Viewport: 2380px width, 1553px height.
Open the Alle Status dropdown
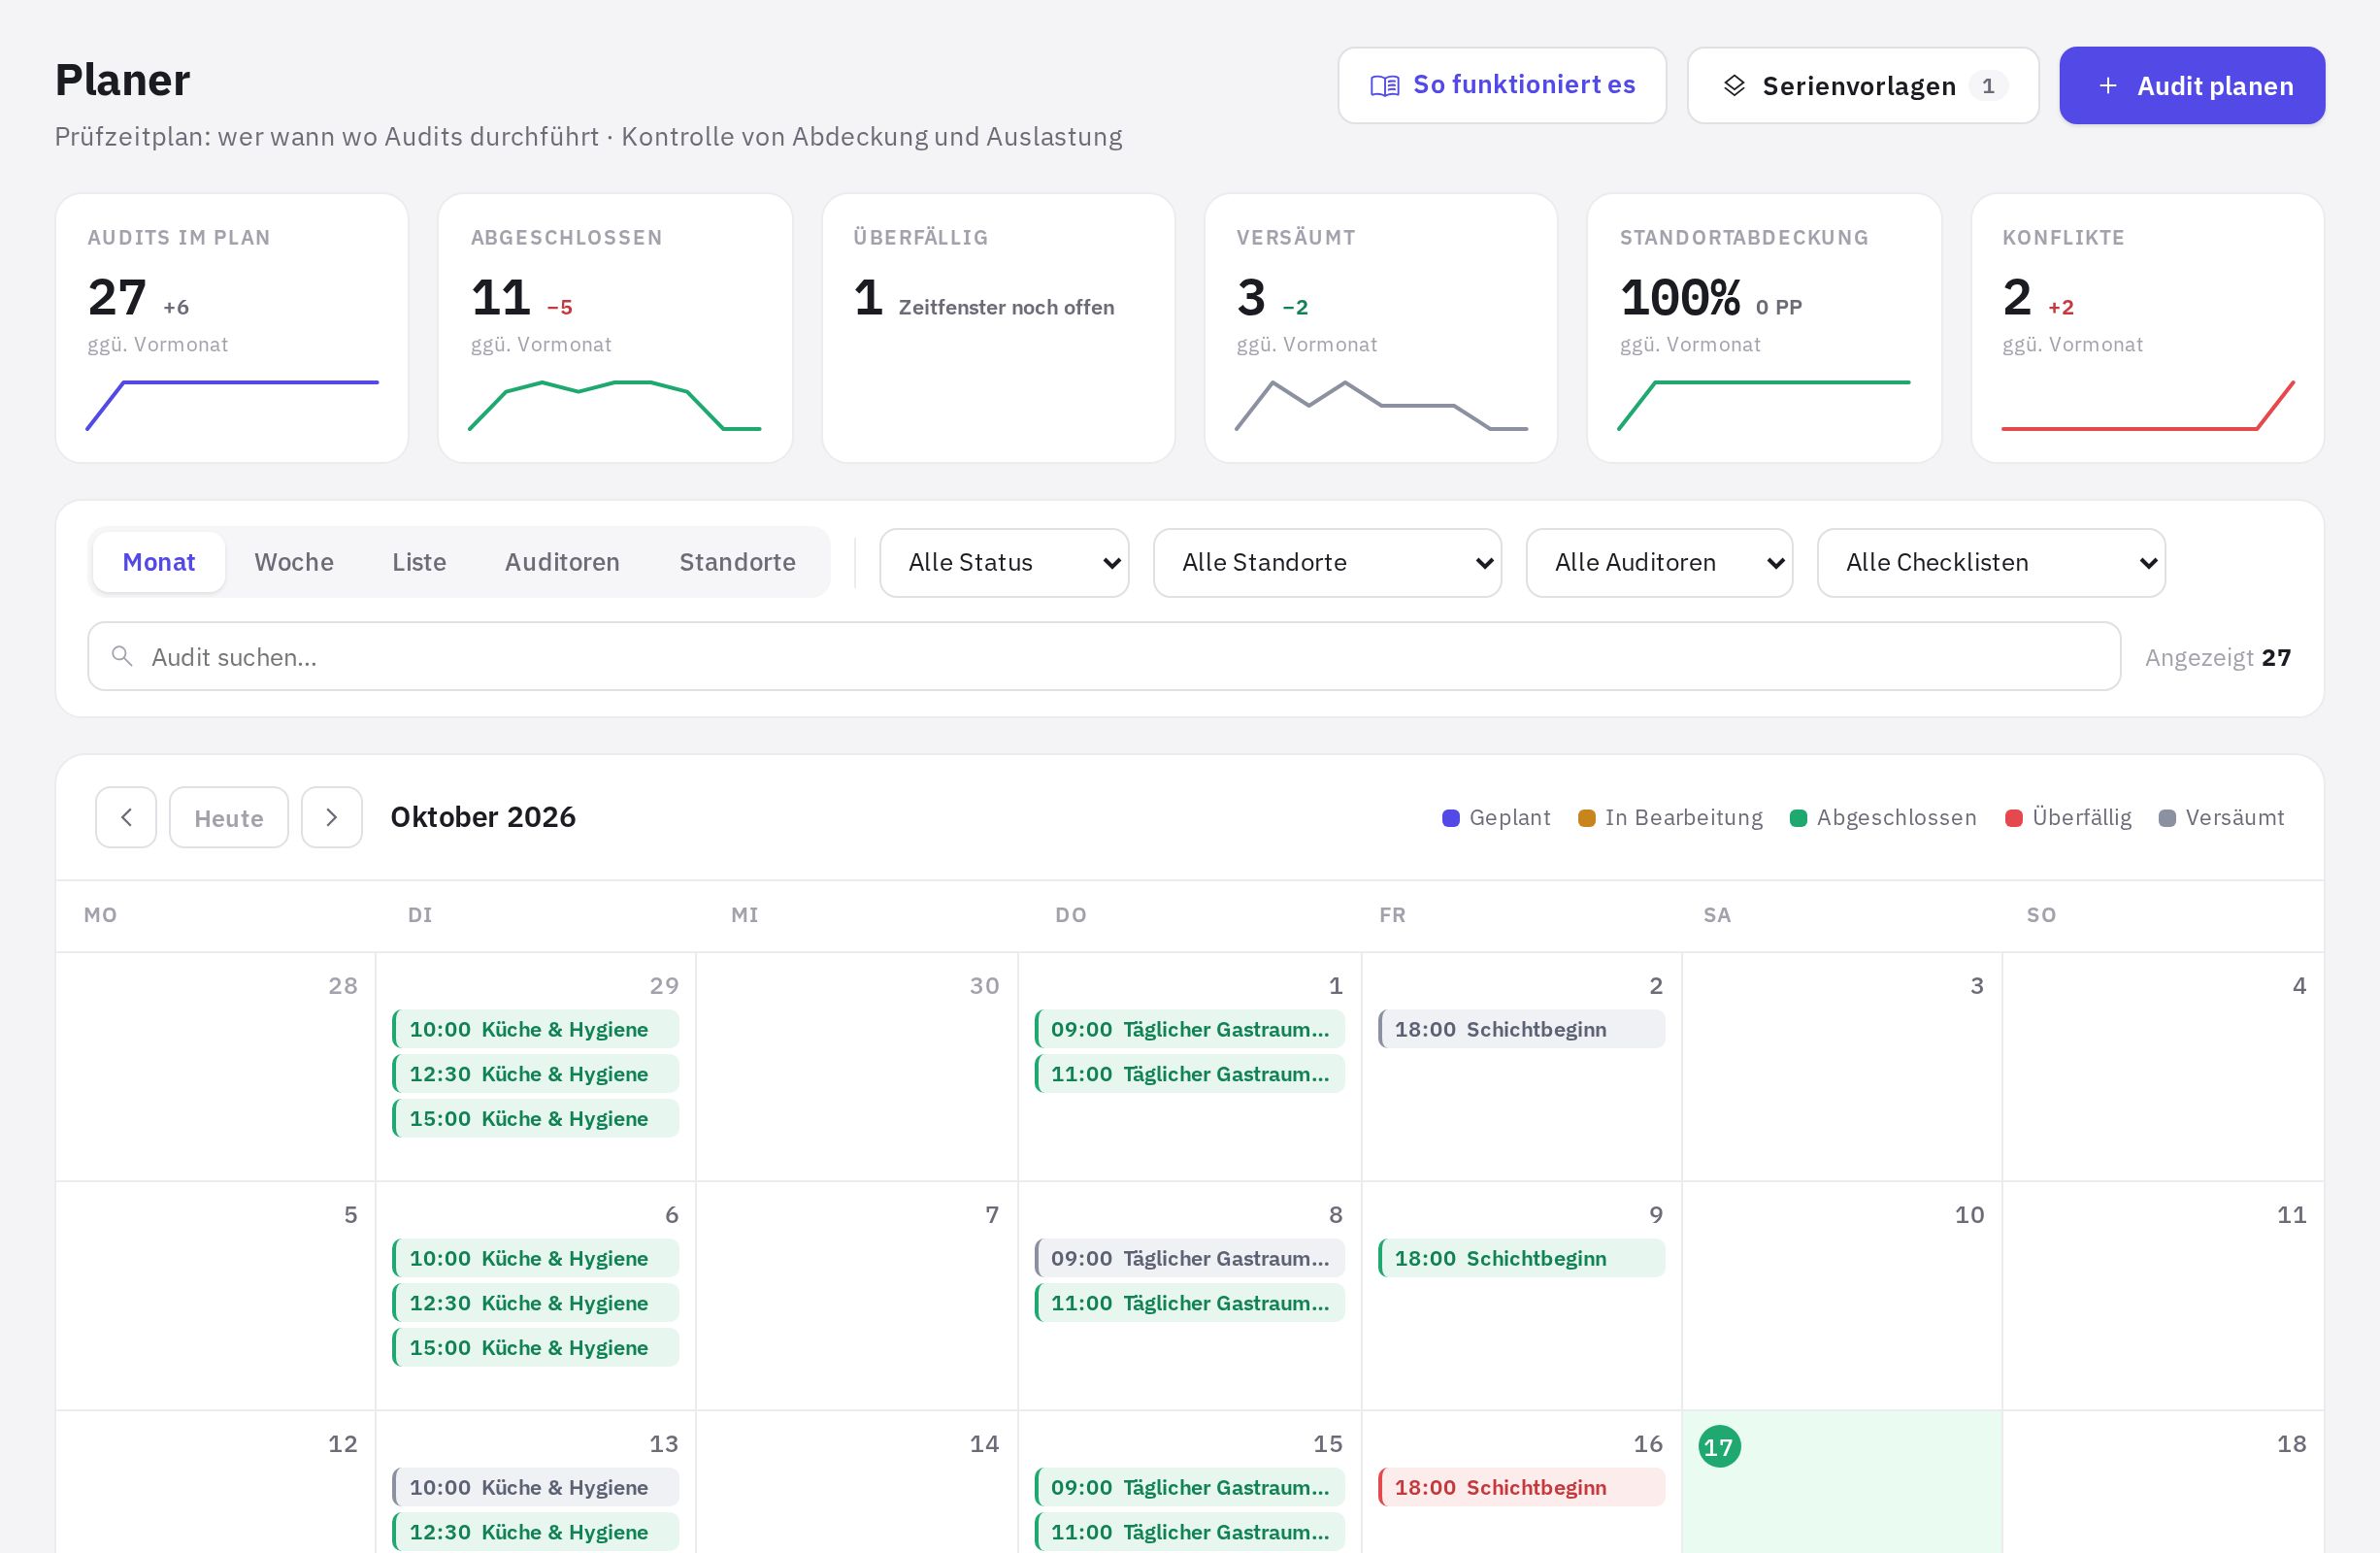1004,563
